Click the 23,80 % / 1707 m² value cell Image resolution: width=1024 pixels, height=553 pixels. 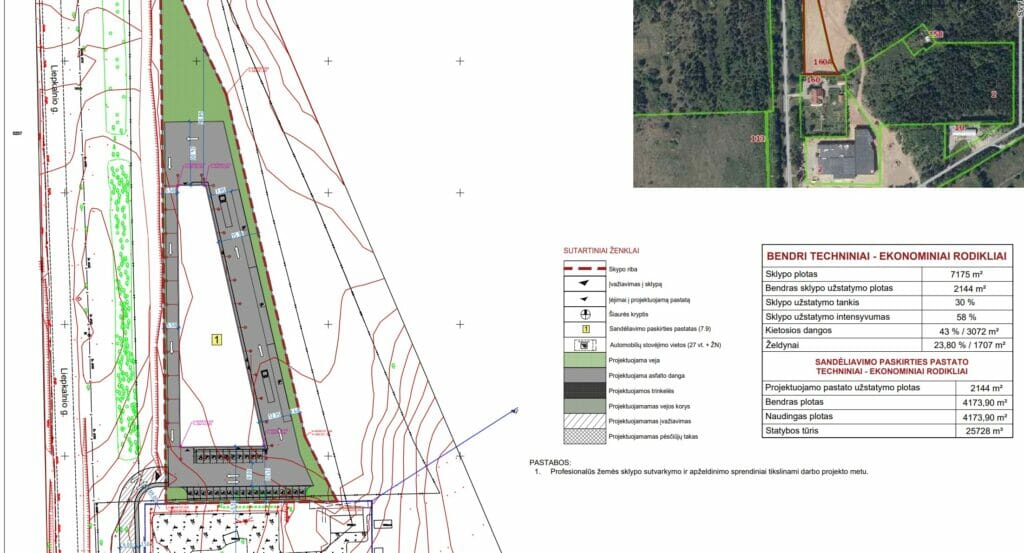coord(969,345)
